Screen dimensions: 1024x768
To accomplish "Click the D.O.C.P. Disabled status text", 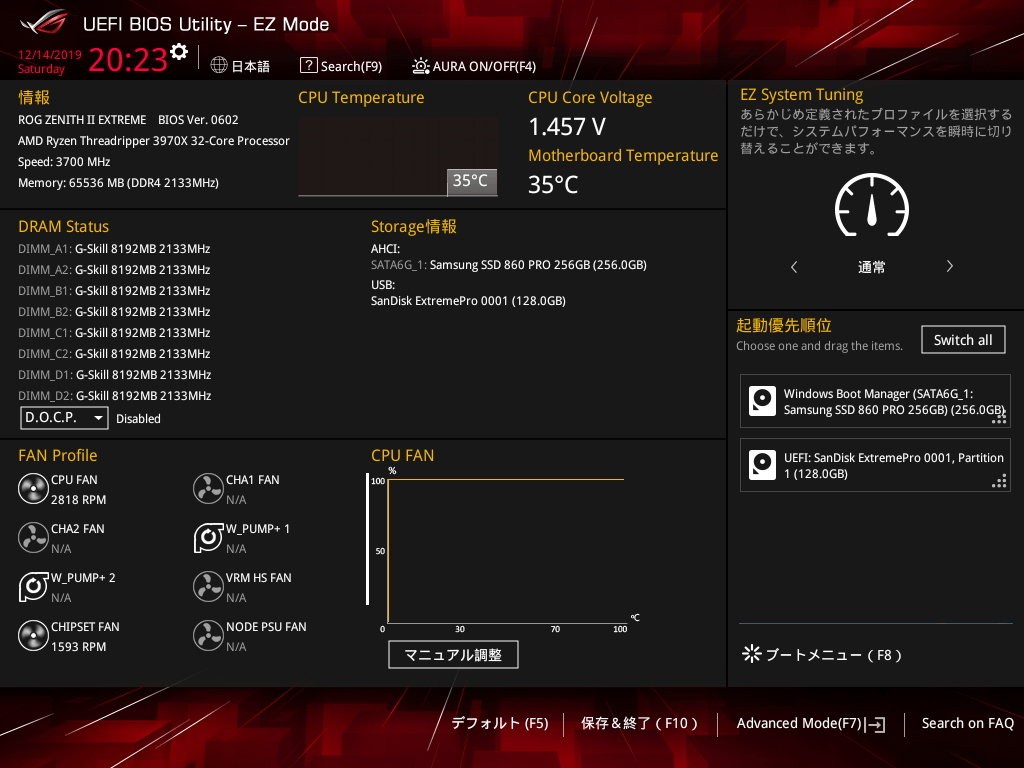I will [x=138, y=419].
